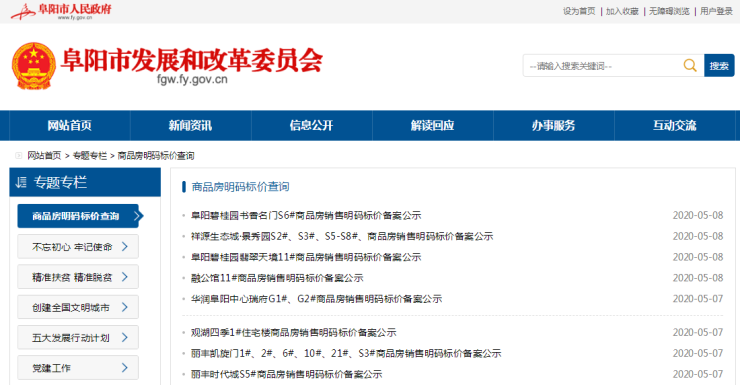This screenshot has height=385, width=740.
Task: Select 五大发展行动计划 sidebar item
Action: click(78, 337)
